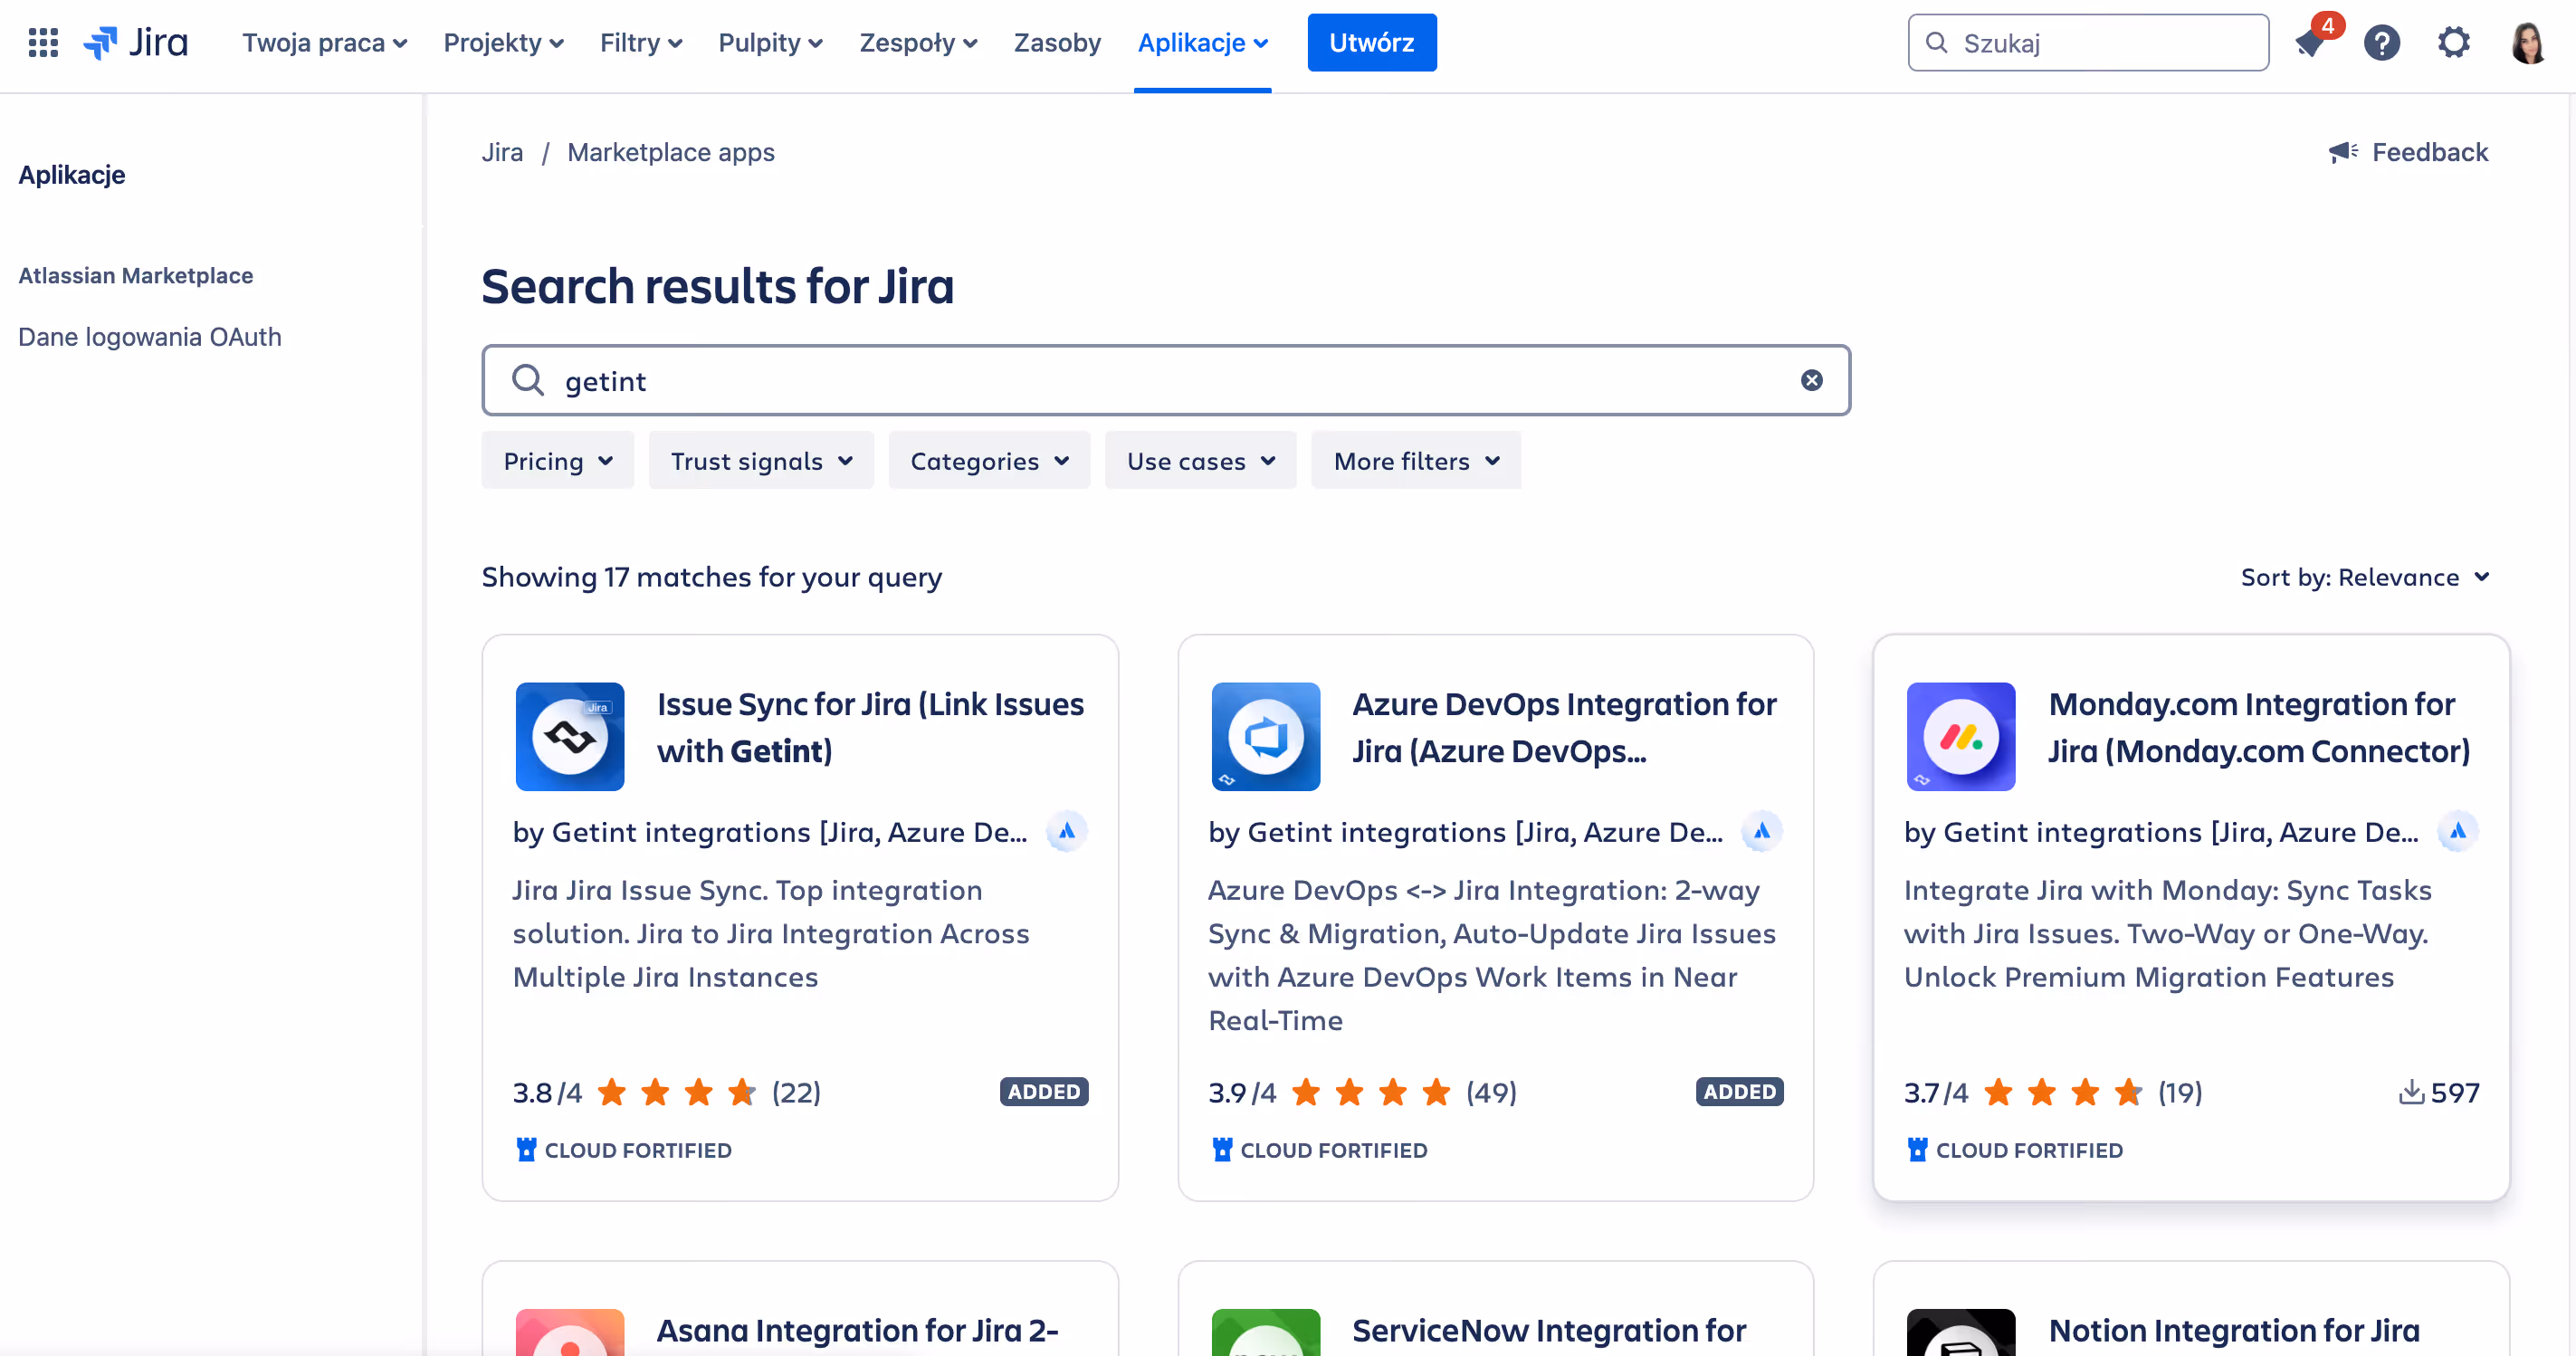This screenshot has width=2576, height=1356.
Task: Click the Issue Sync for Jira app icon
Action: pos(570,737)
